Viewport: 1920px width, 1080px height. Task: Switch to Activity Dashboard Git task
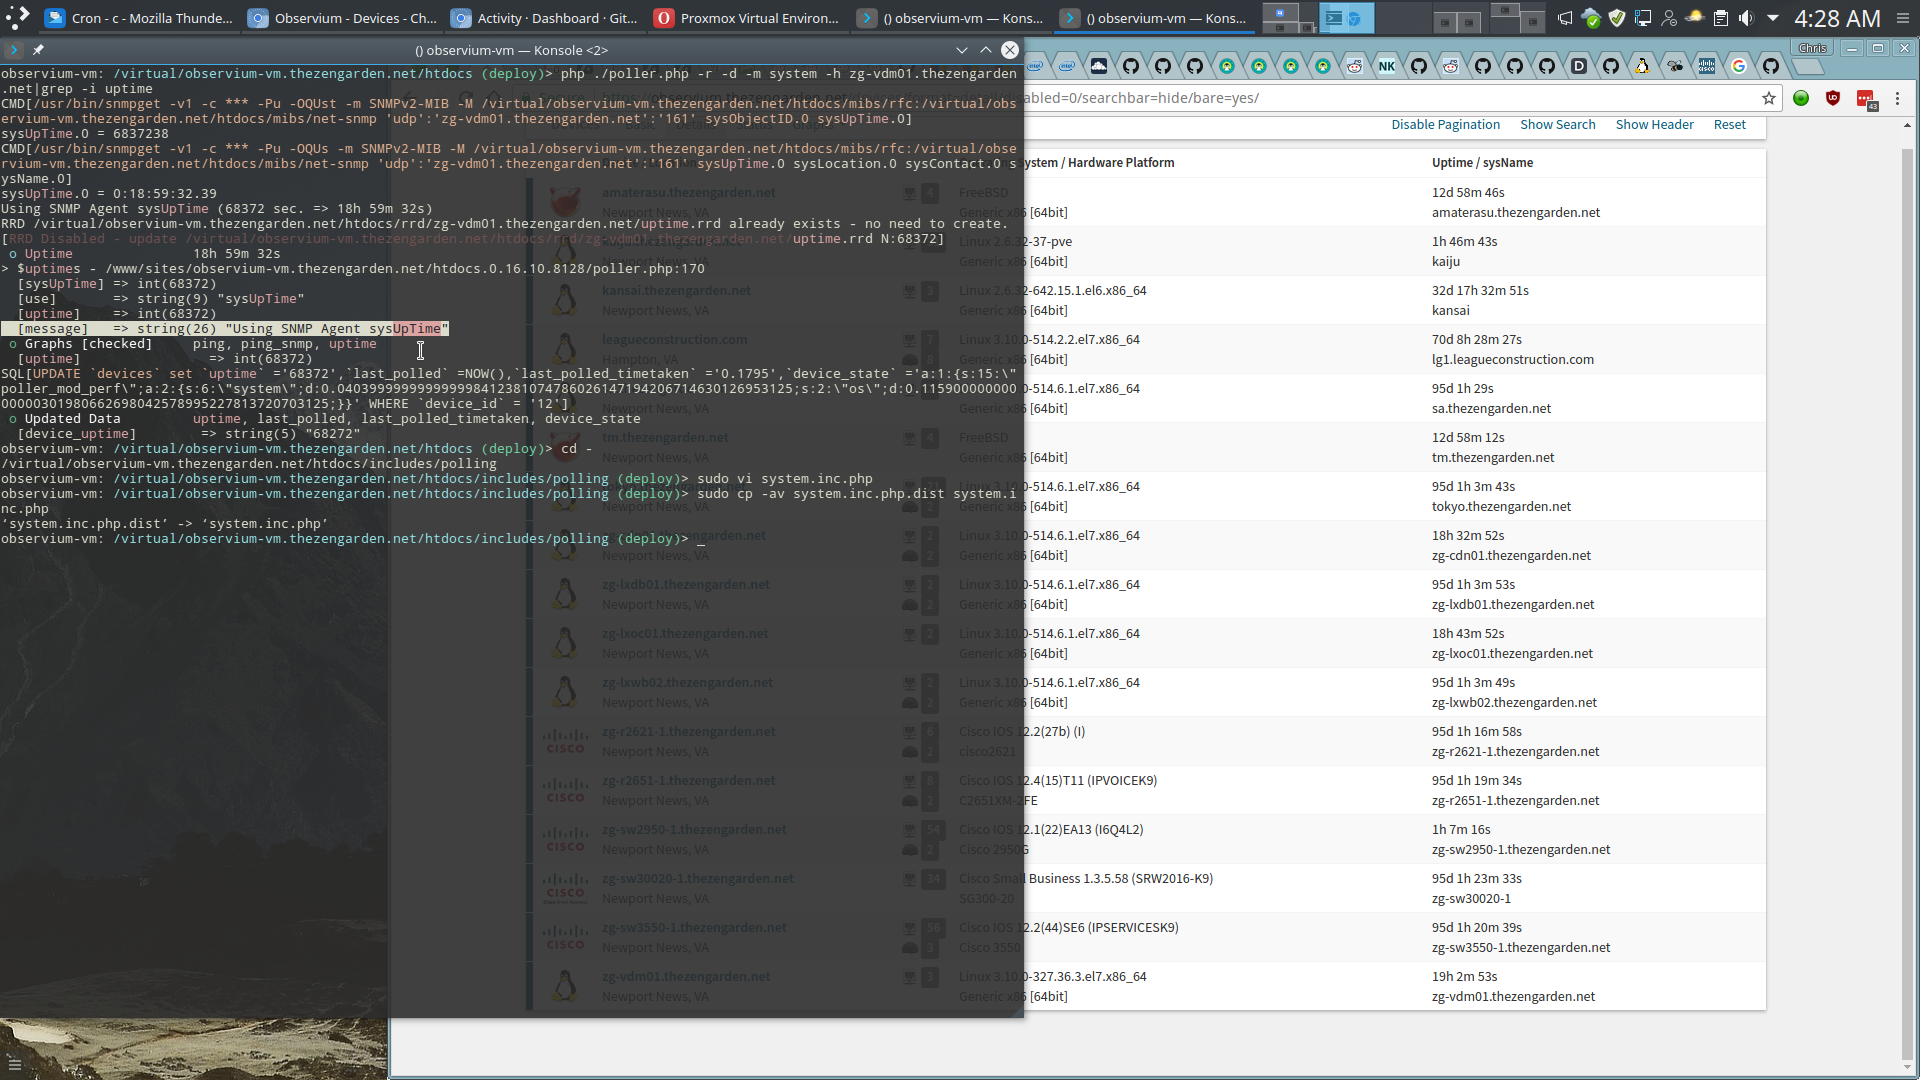pos(545,18)
